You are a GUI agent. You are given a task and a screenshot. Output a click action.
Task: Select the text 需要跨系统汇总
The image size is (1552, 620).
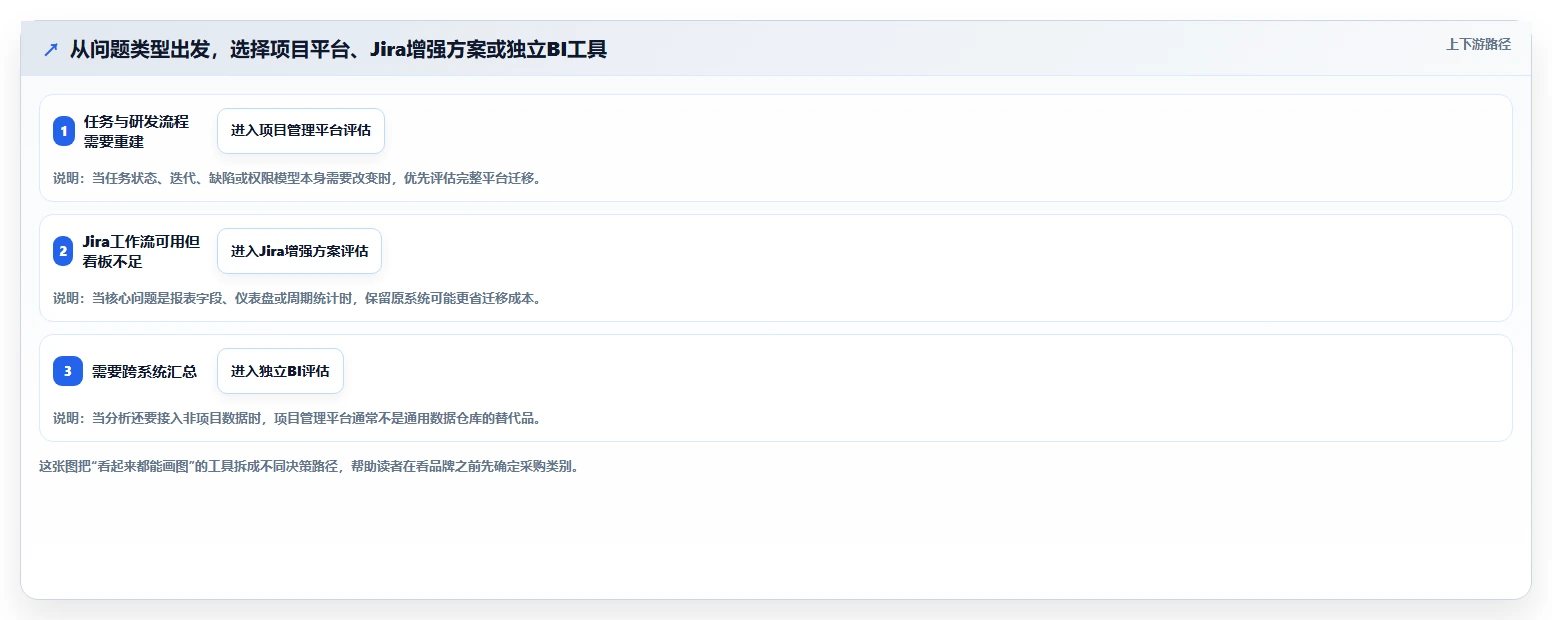(144, 371)
